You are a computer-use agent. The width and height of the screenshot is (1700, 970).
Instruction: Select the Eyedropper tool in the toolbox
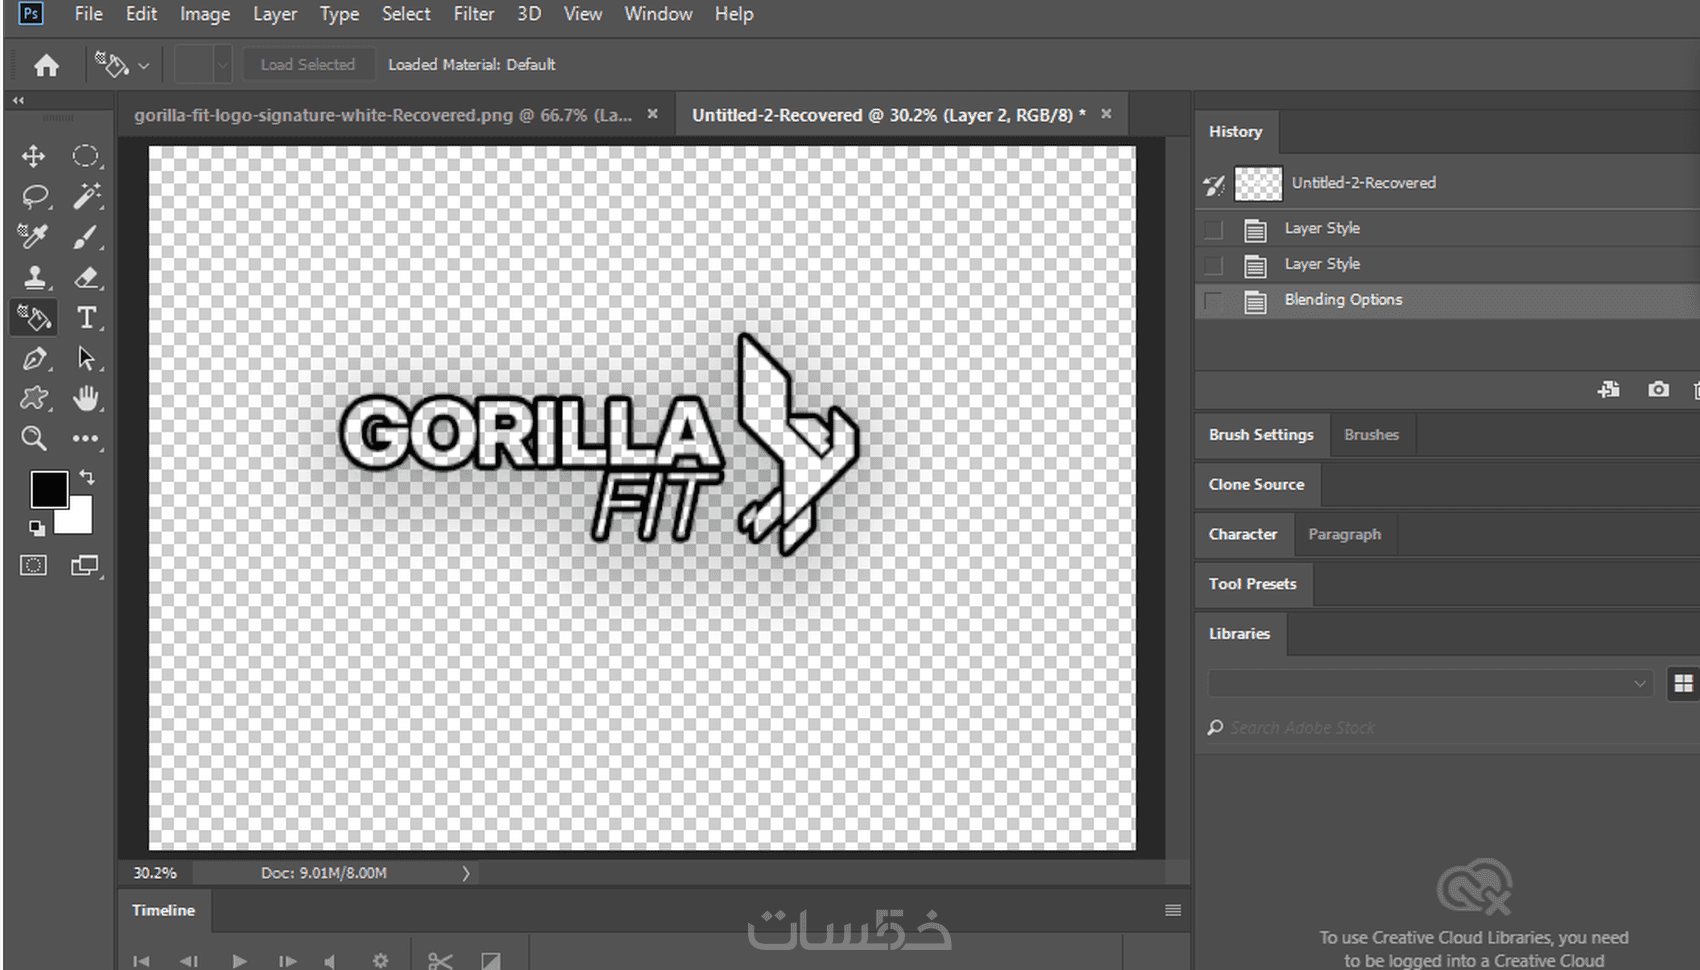(x=33, y=237)
